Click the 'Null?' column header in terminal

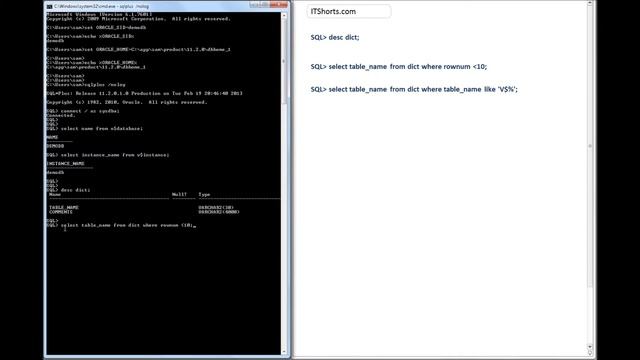179,195
